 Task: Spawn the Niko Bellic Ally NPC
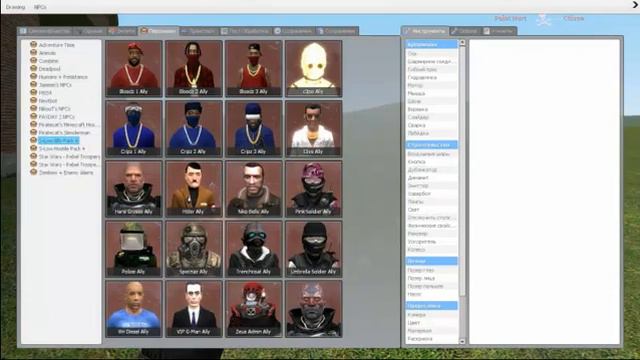coord(253,189)
